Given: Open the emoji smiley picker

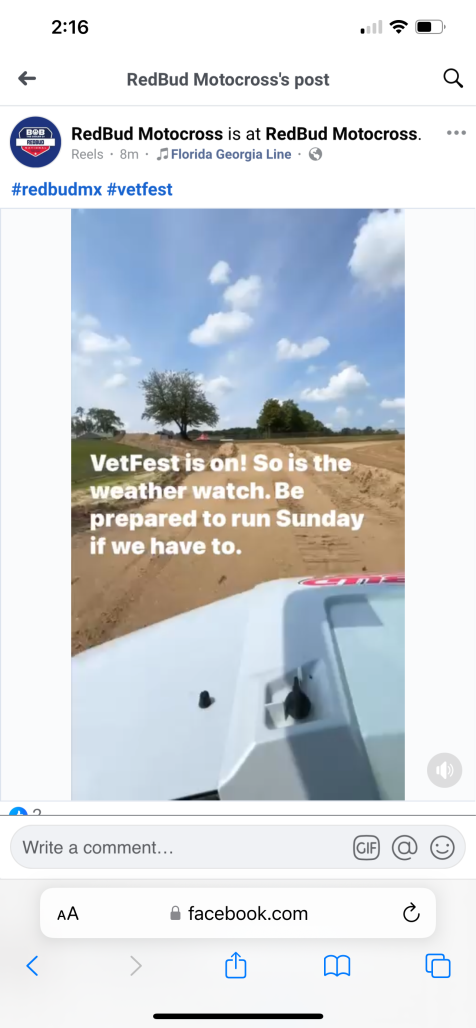Looking at the screenshot, I should point(443,848).
